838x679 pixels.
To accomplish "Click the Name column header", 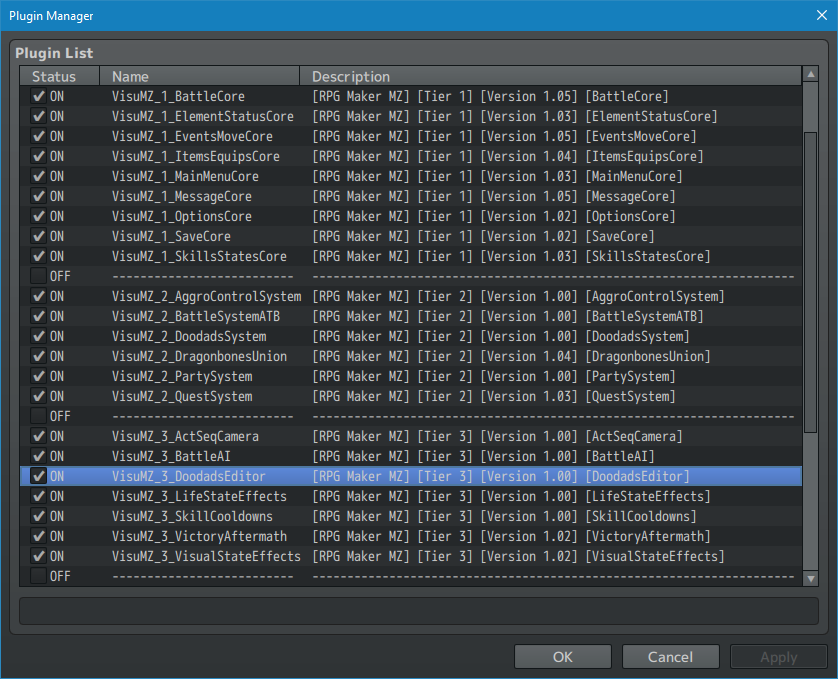I will 200,76.
